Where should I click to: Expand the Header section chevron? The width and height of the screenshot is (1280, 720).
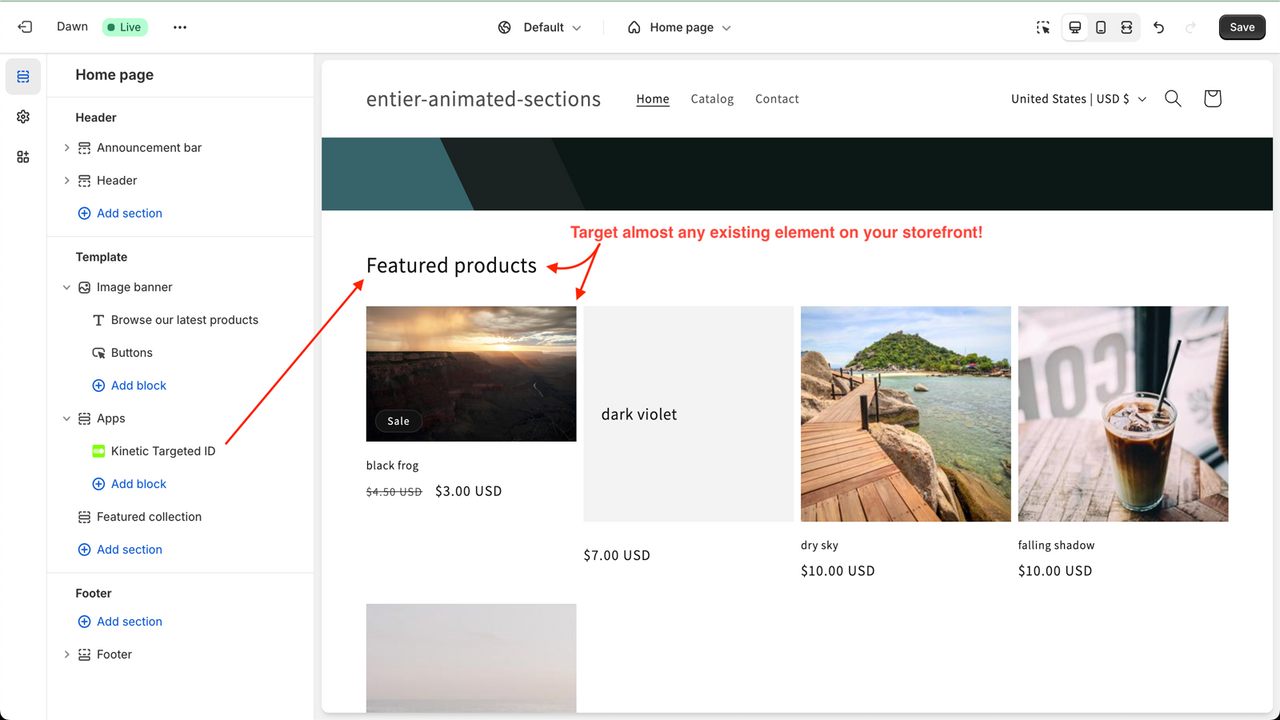67,181
